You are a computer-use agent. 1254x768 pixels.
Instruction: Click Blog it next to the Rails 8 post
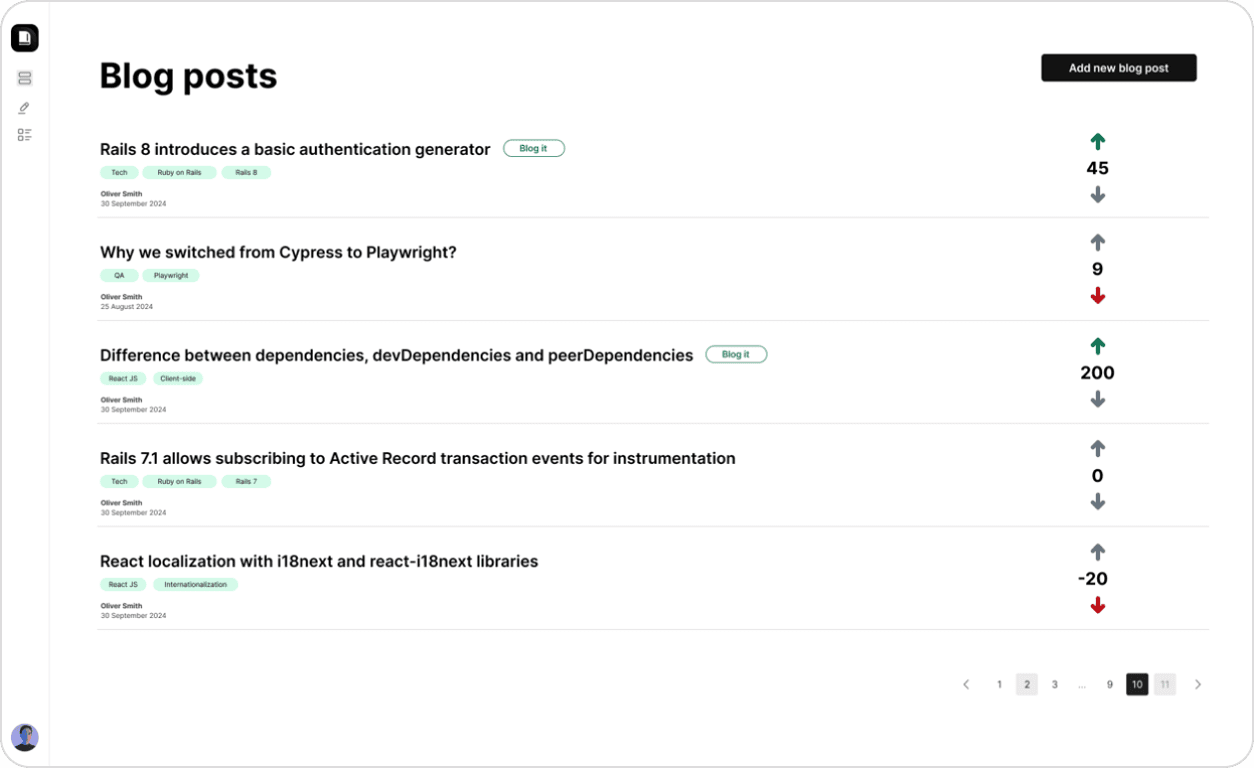[x=533, y=148]
